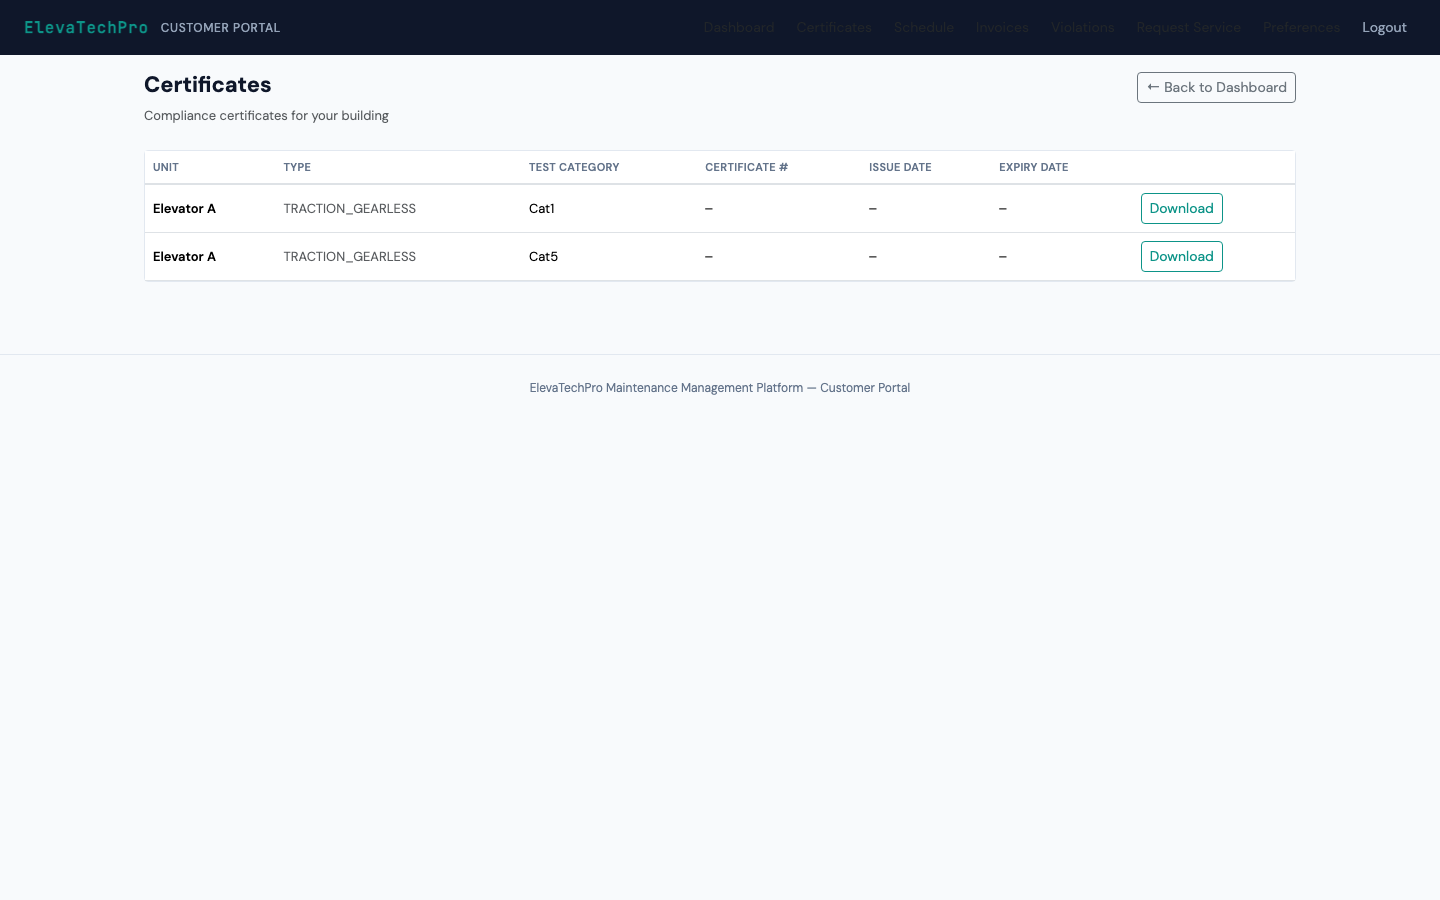Viewport: 1440px width, 900px height.
Task: Click the compliance certificates subtitle
Action: pos(266,116)
